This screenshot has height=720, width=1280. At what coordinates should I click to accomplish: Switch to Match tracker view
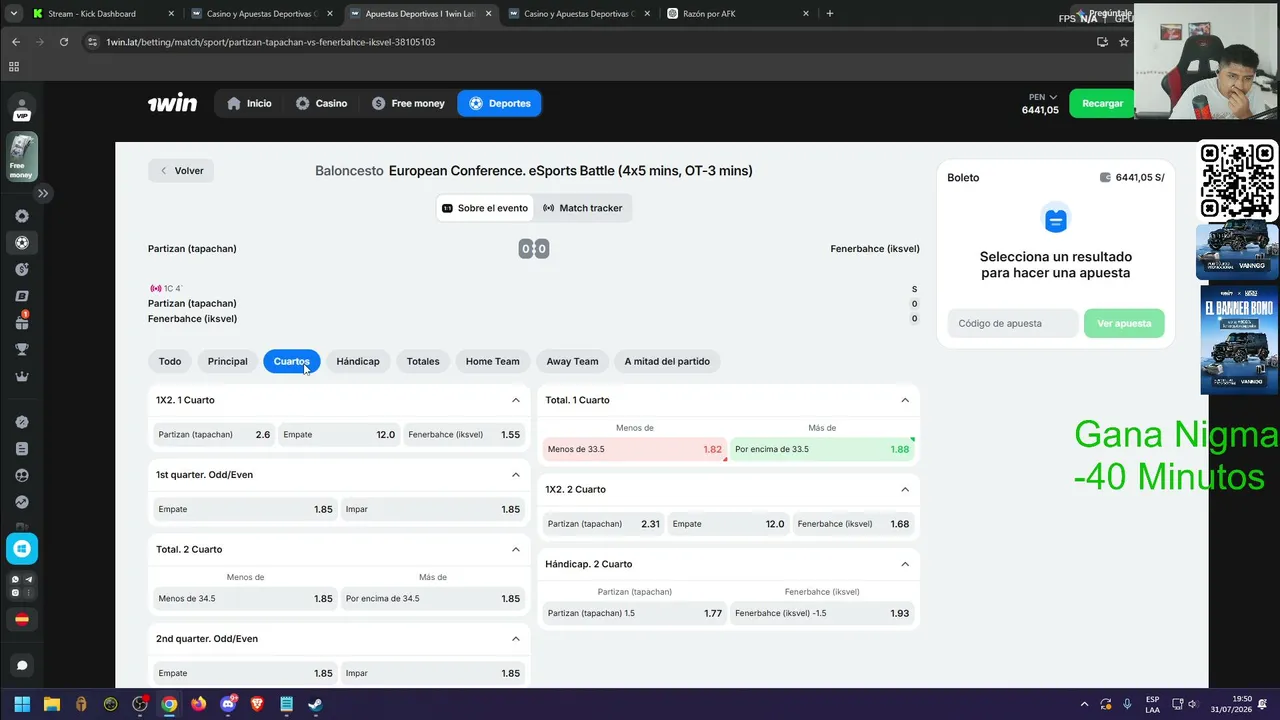583,208
